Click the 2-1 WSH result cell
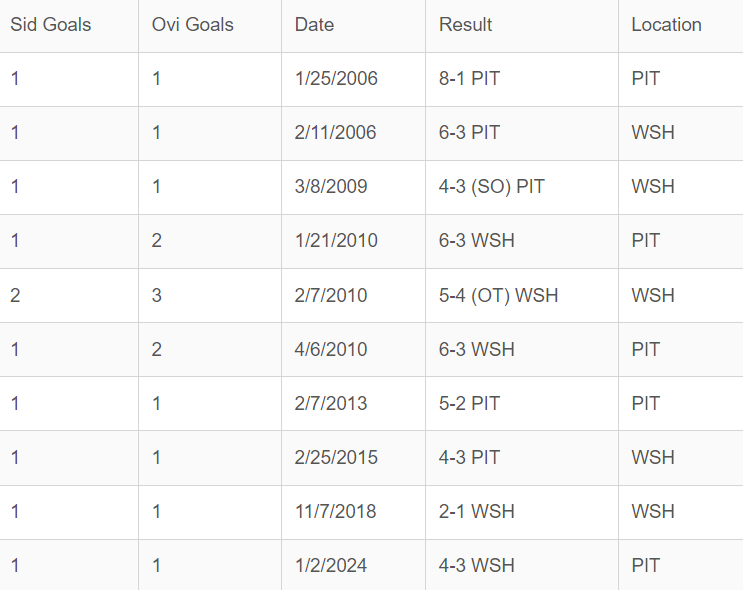This screenshot has height=590, width=743. pos(476,511)
